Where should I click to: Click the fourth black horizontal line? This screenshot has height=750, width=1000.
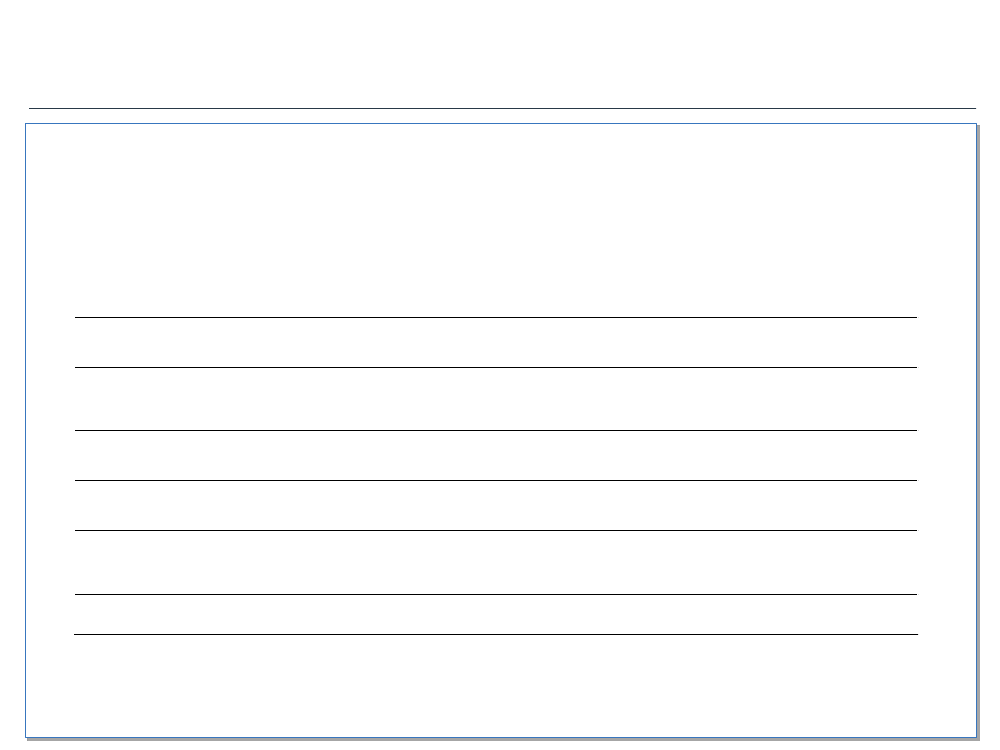click(x=496, y=480)
